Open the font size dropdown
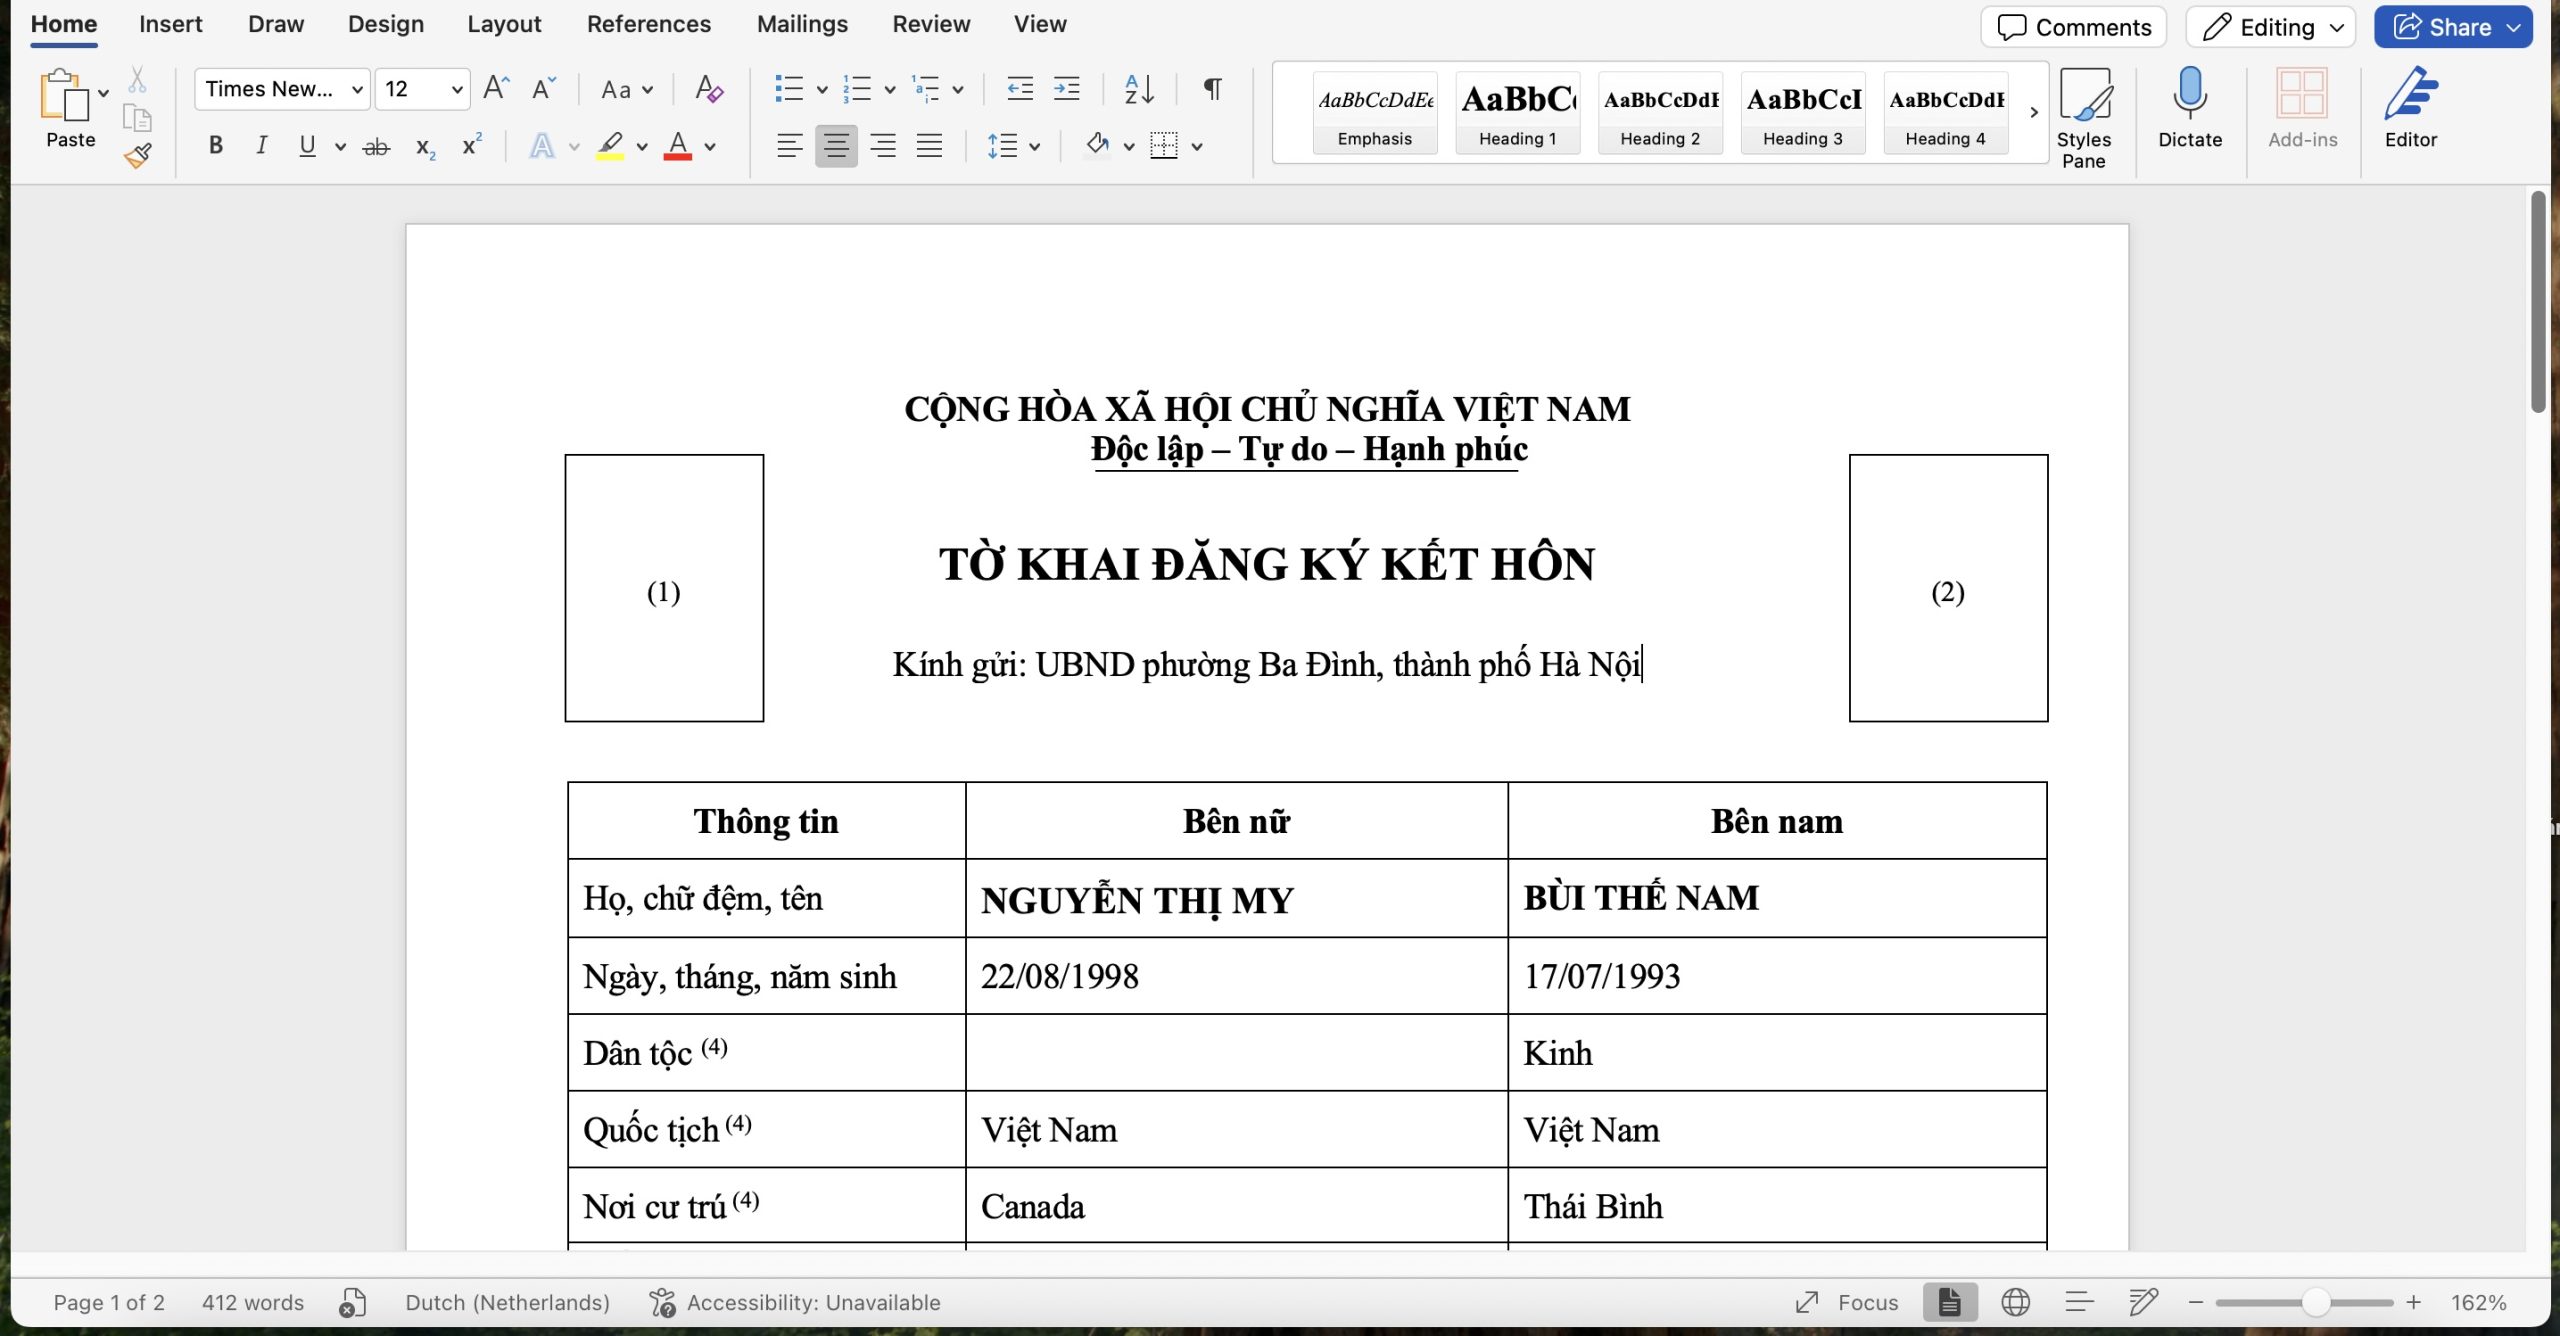The height and width of the screenshot is (1336, 2560). pyautogui.click(x=456, y=89)
